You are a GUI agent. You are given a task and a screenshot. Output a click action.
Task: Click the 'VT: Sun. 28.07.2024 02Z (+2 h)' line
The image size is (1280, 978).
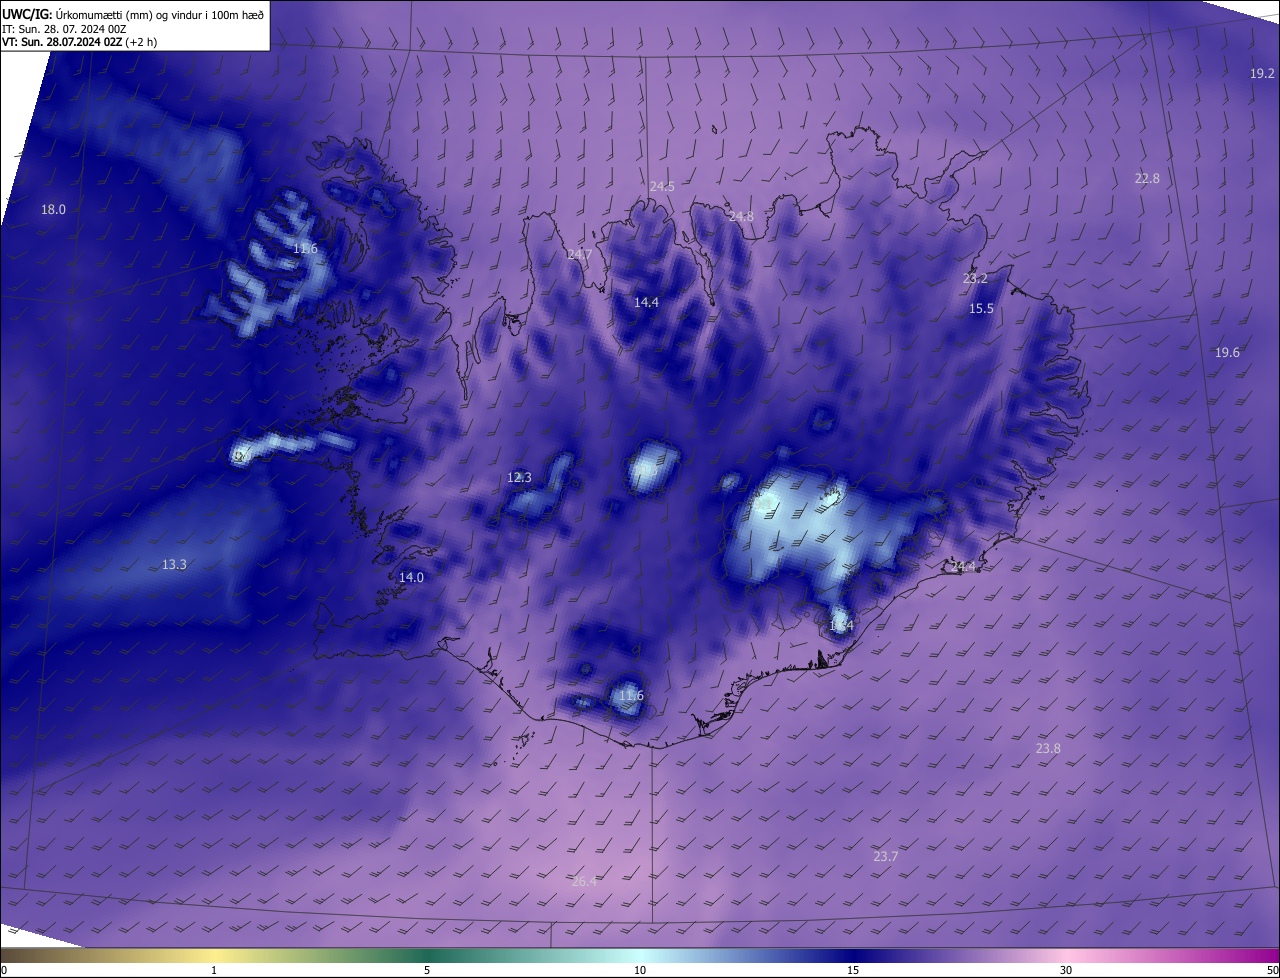(x=79, y=42)
